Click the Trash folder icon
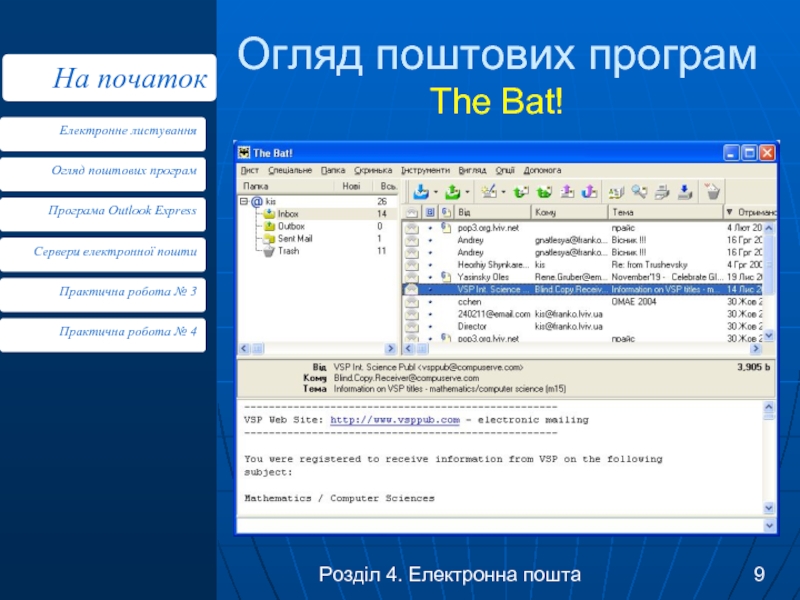 coord(269,251)
